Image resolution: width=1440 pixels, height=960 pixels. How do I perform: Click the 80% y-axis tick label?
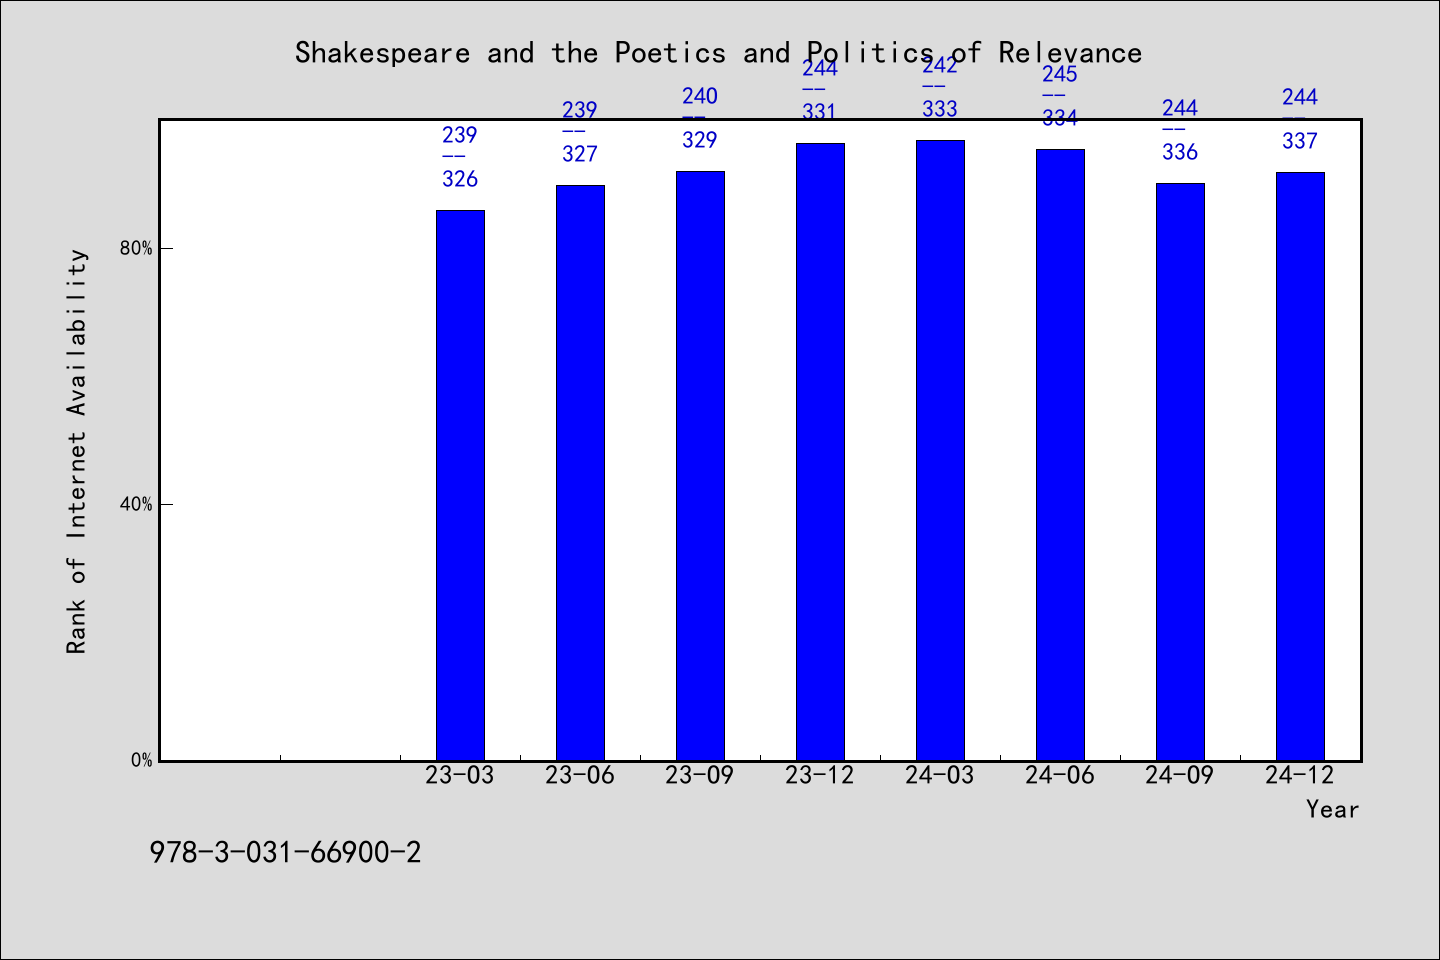point(136,248)
